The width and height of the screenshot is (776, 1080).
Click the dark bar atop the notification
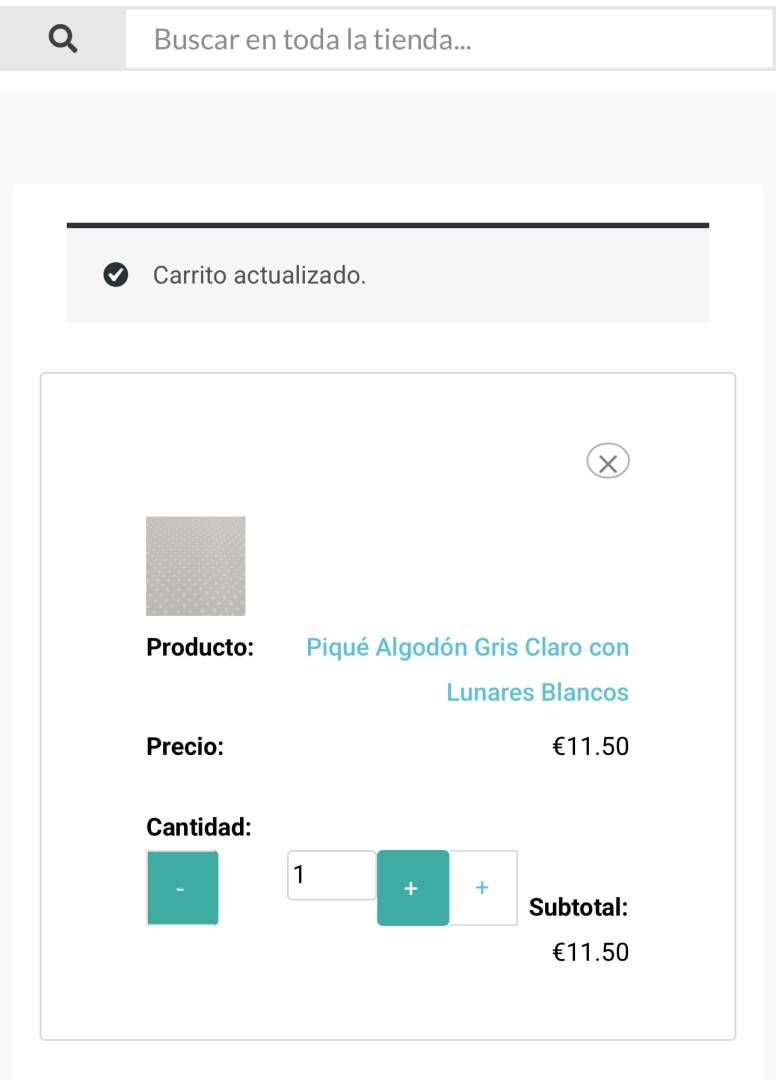pos(387,226)
